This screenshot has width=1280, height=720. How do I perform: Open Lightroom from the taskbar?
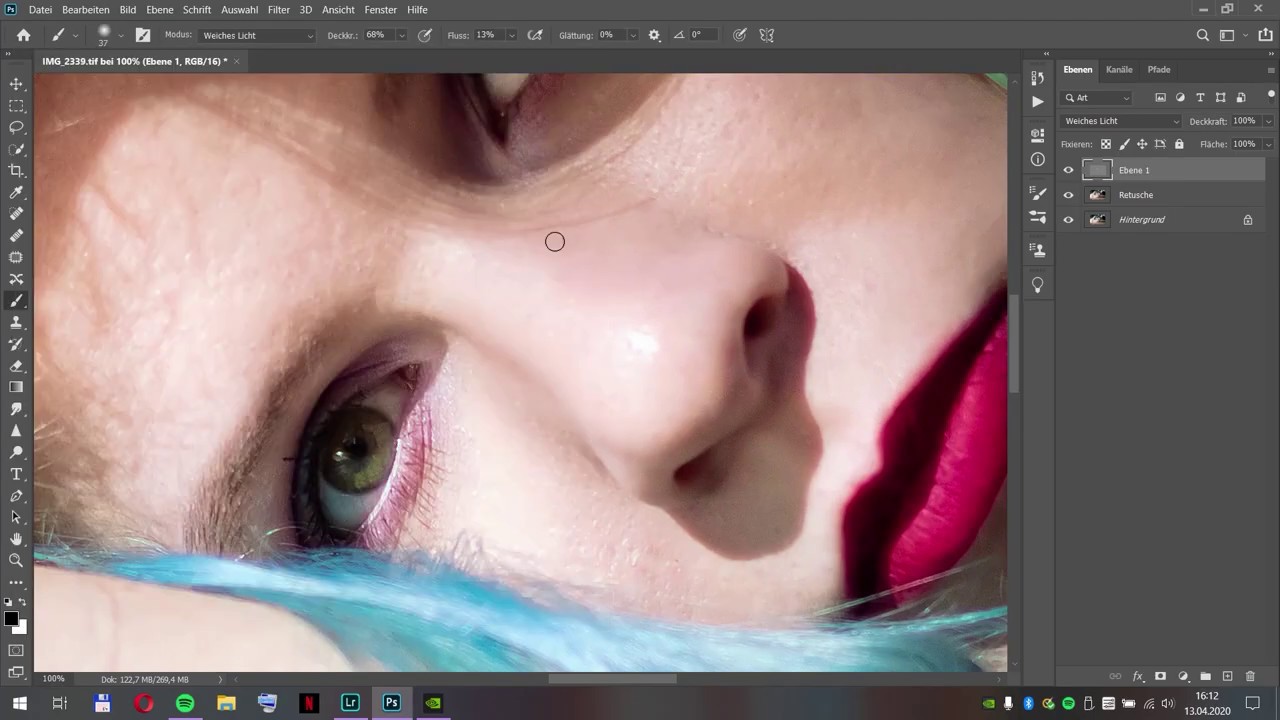pyautogui.click(x=350, y=703)
